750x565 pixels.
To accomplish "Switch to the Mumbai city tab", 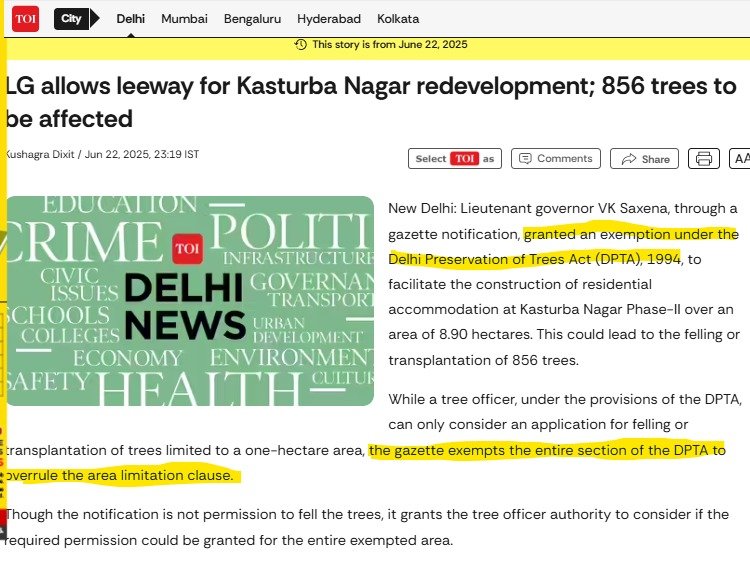I will point(184,19).
